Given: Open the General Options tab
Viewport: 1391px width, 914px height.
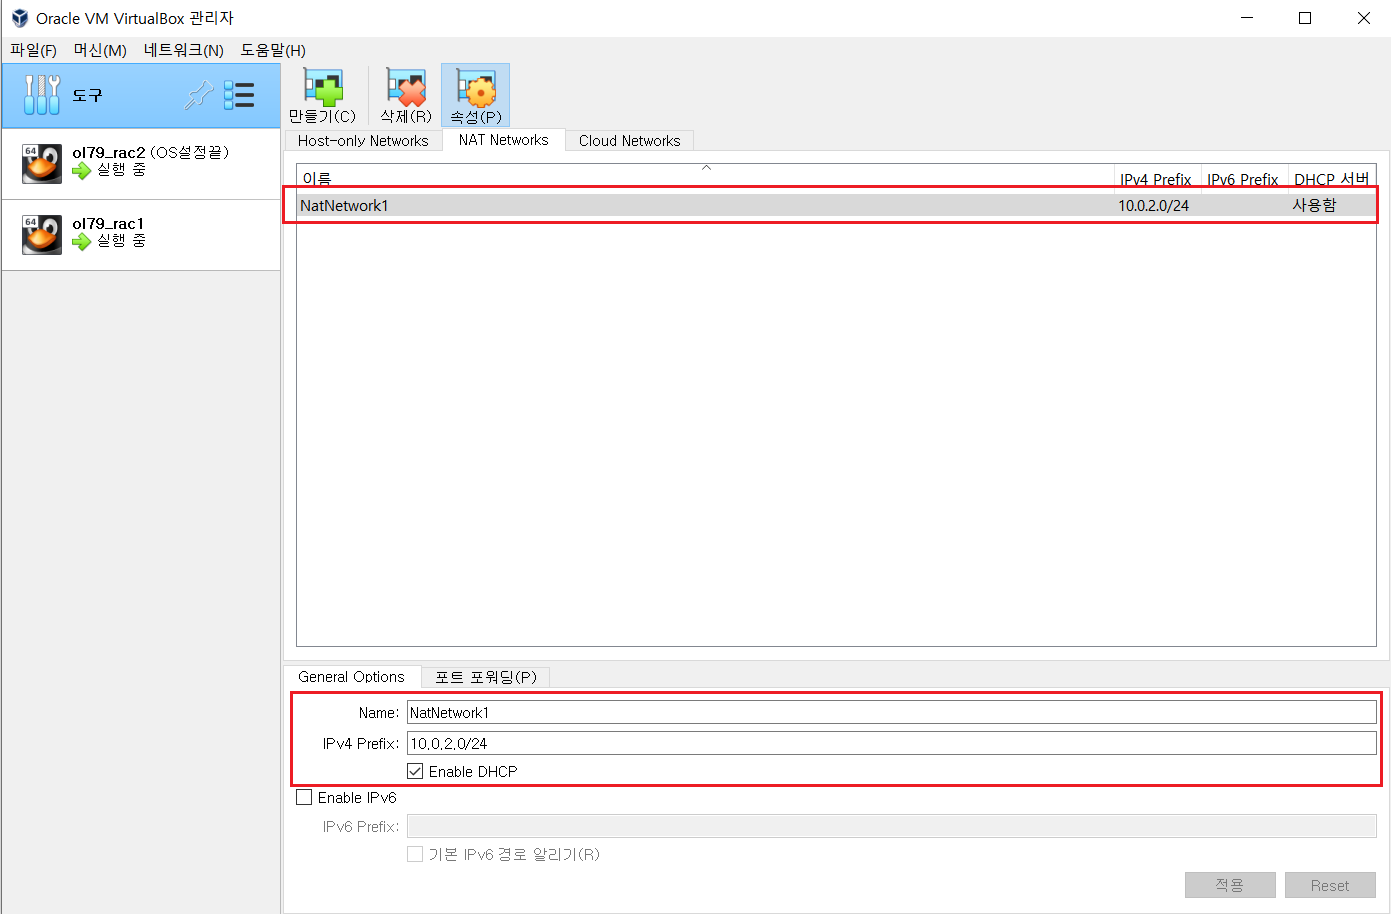Looking at the screenshot, I should pos(351,677).
